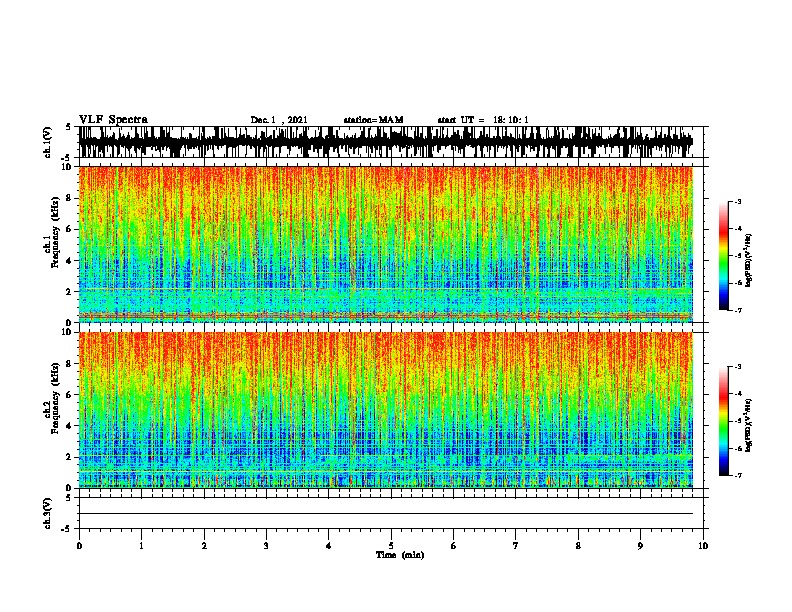Click time axis tick label "5"

click(391, 546)
